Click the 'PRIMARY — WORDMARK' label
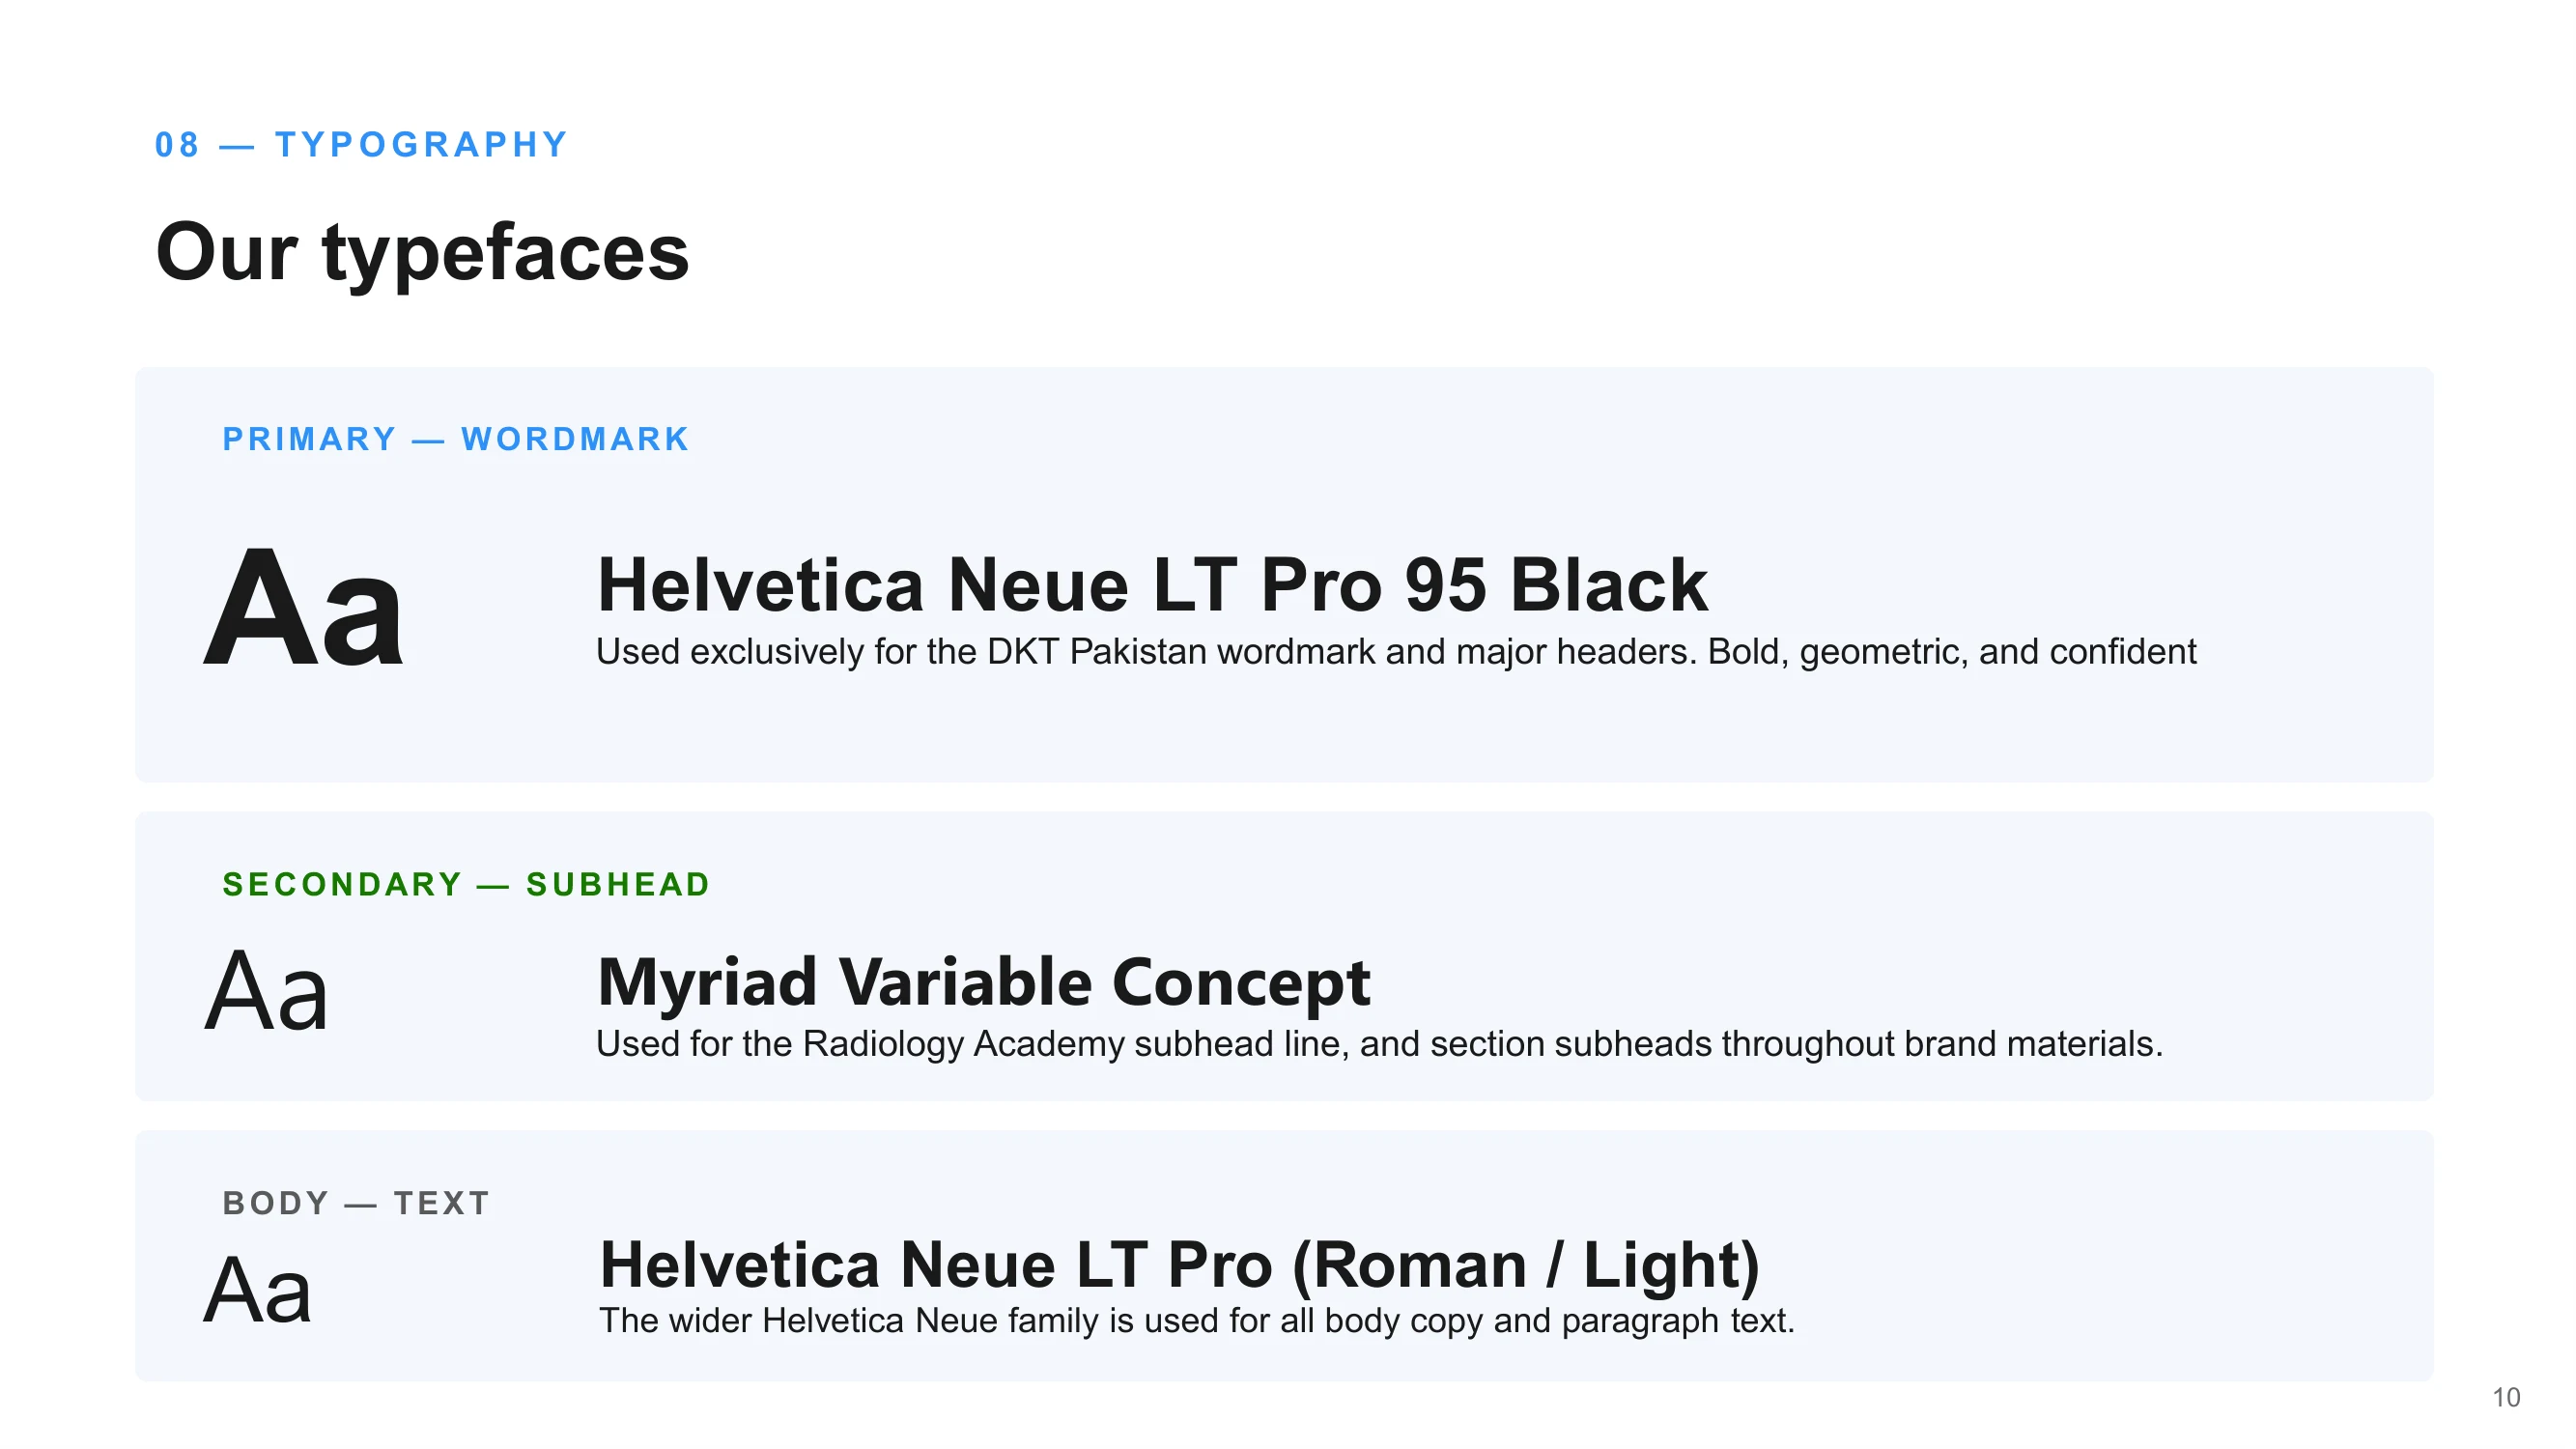The image size is (2576, 1449). click(x=456, y=439)
